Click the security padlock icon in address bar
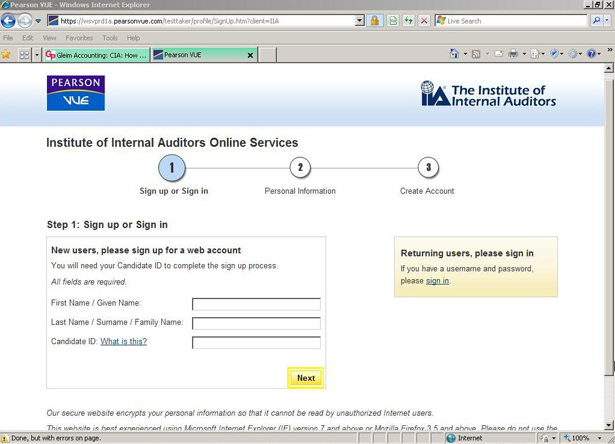Viewport: 615px width, 444px height. 375,21
